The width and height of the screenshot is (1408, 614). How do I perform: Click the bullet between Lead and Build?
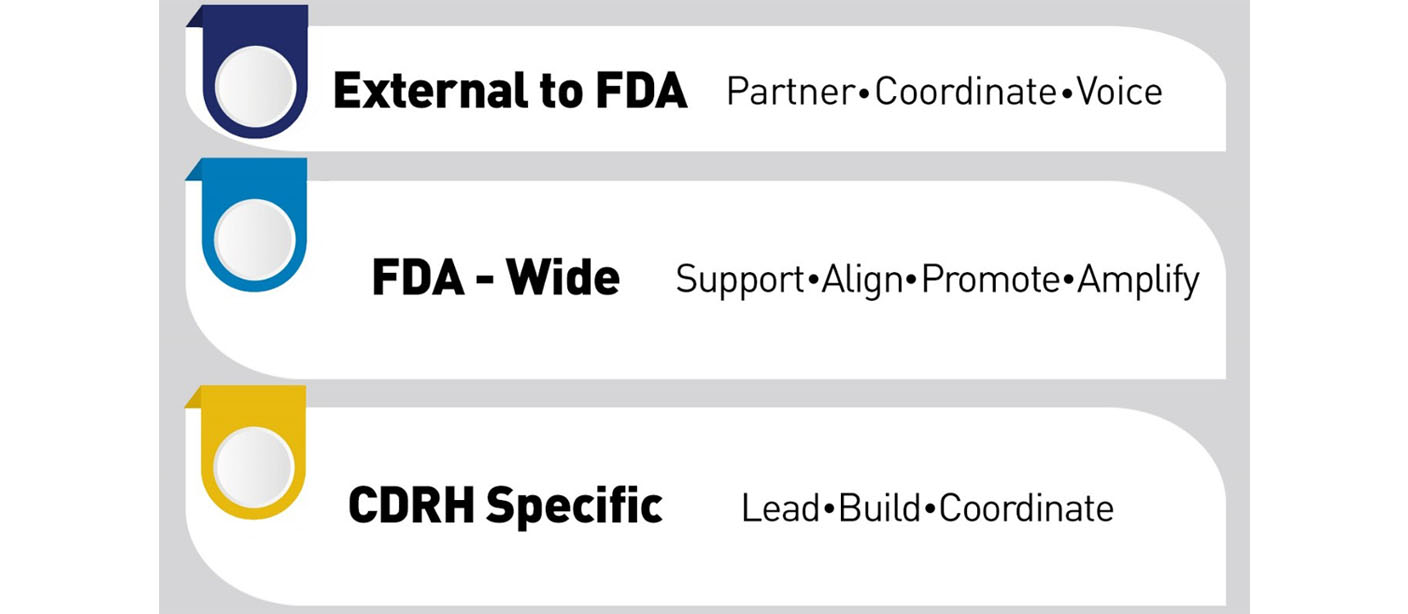click(x=828, y=509)
